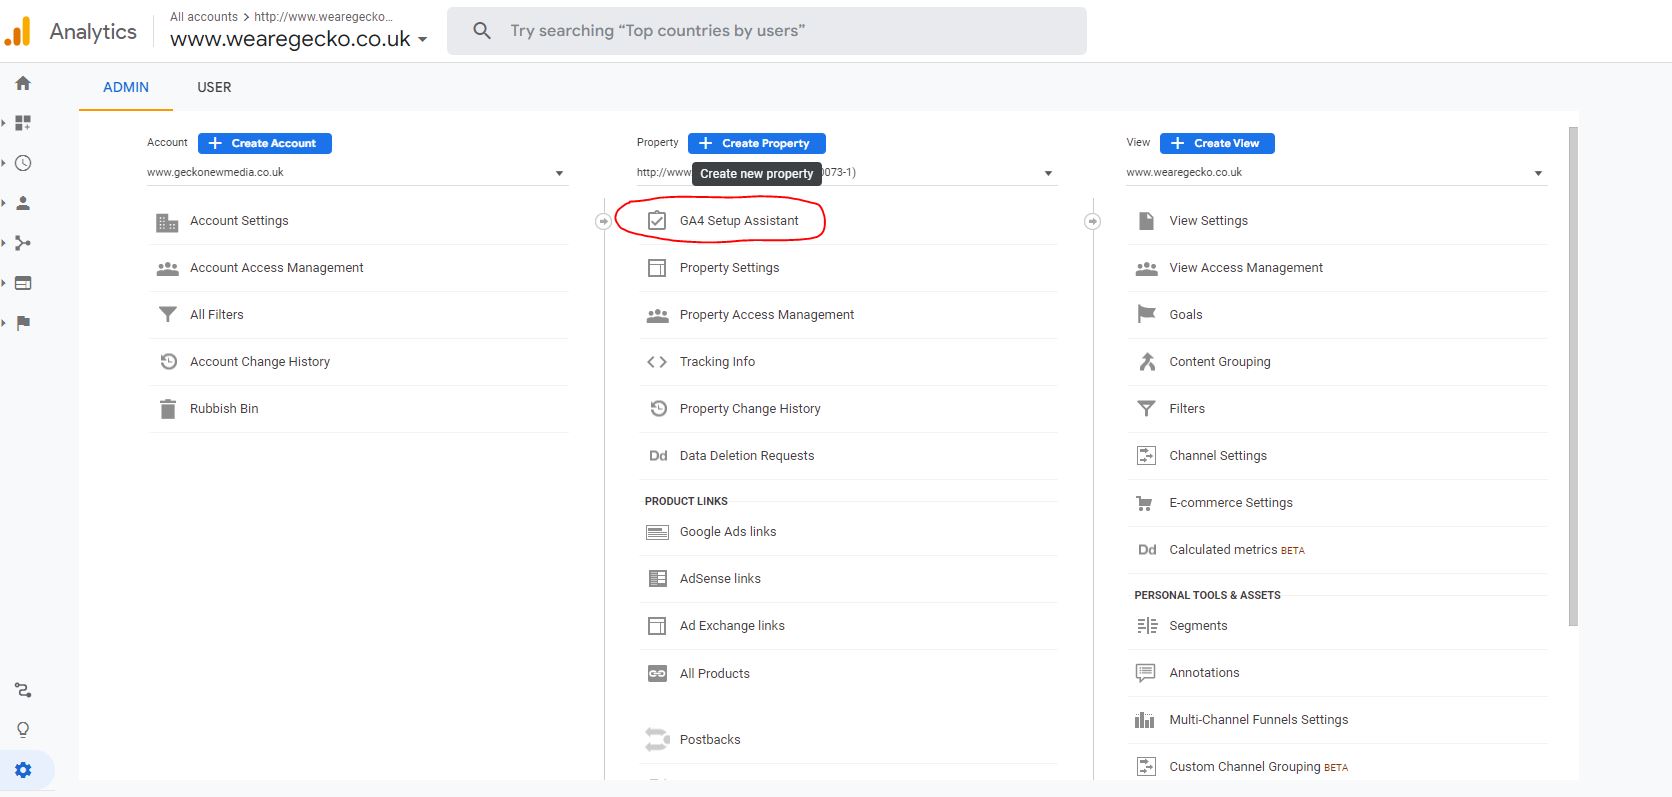Click the Postbacks arrows icon
Viewport: 1672px width, 797px height.
point(657,740)
